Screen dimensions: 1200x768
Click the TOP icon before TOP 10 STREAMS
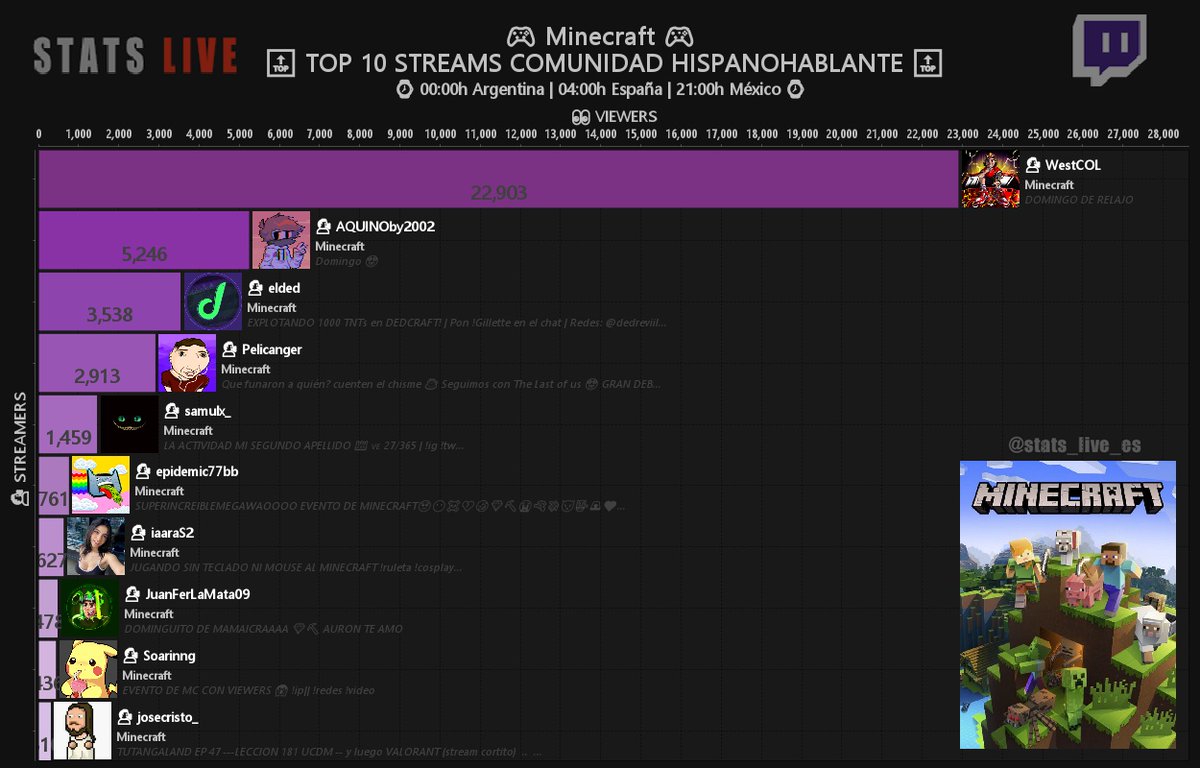[280, 64]
